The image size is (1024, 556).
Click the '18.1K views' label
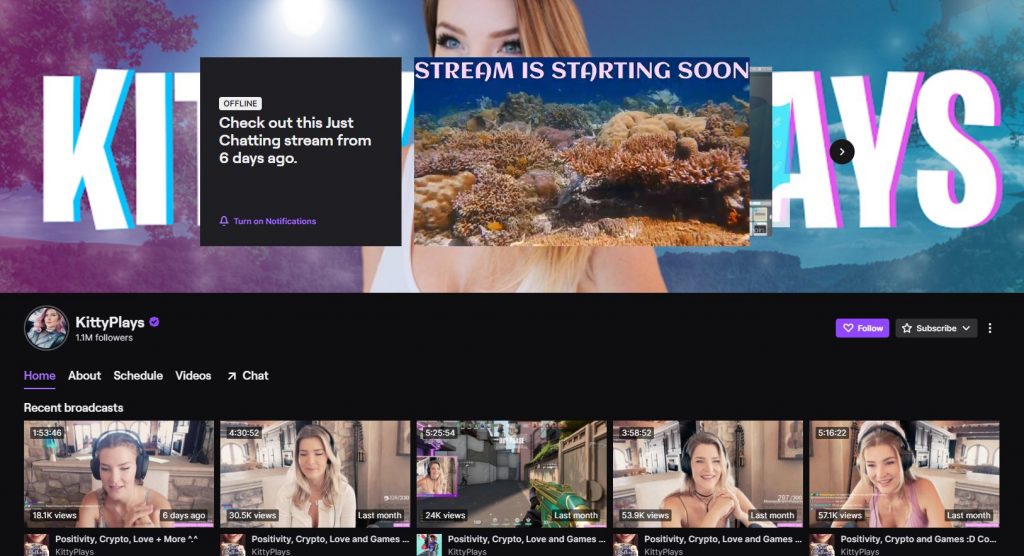point(55,515)
